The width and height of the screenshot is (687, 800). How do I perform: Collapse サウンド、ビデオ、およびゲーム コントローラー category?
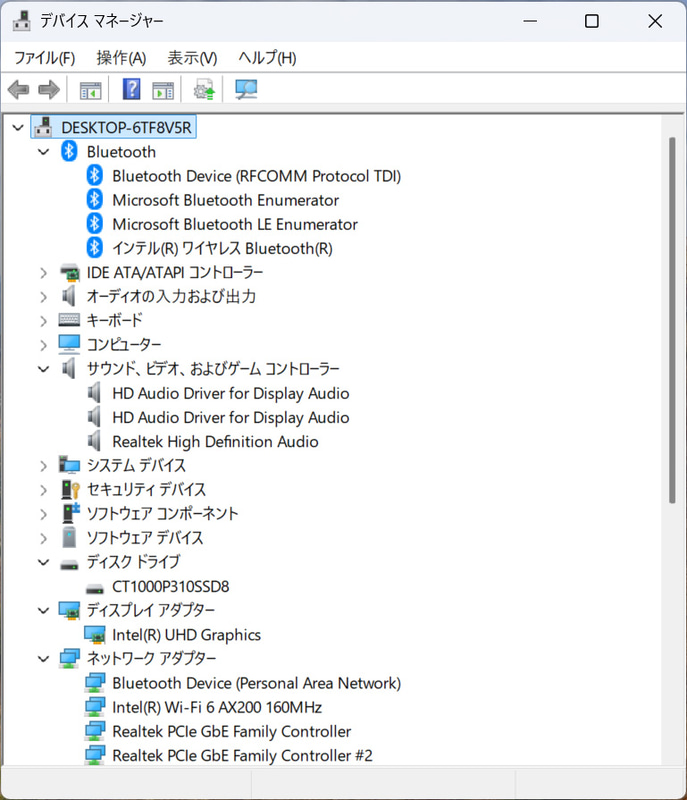tap(44, 369)
